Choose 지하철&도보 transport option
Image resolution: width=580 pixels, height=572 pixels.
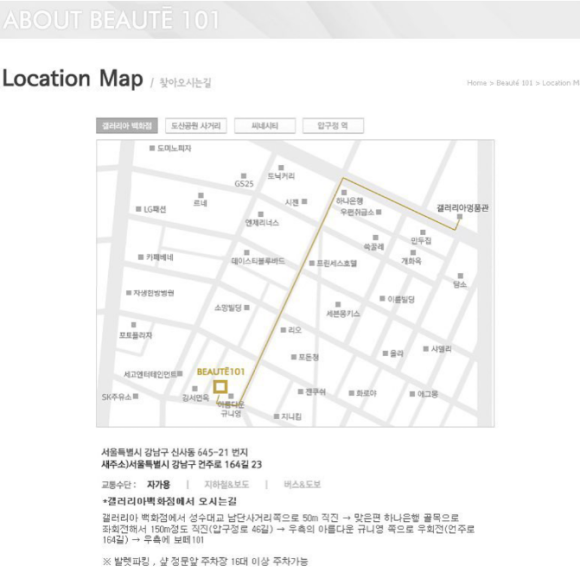(x=226, y=484)
